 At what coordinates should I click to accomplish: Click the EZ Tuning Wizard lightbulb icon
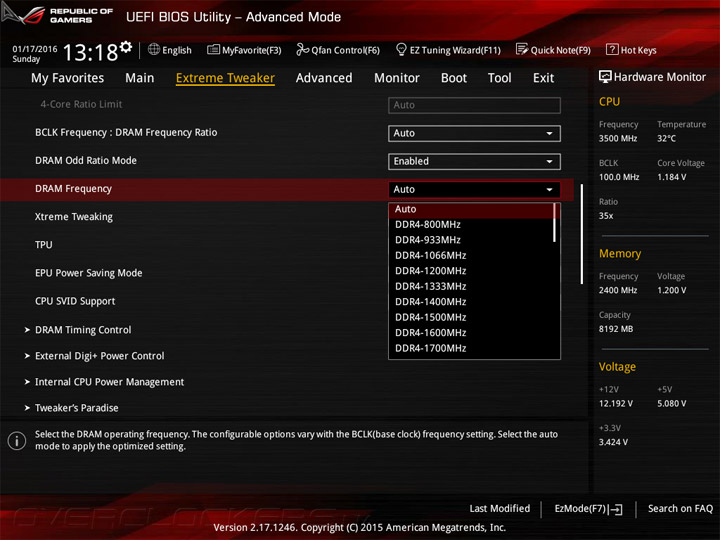click(401, 49)
